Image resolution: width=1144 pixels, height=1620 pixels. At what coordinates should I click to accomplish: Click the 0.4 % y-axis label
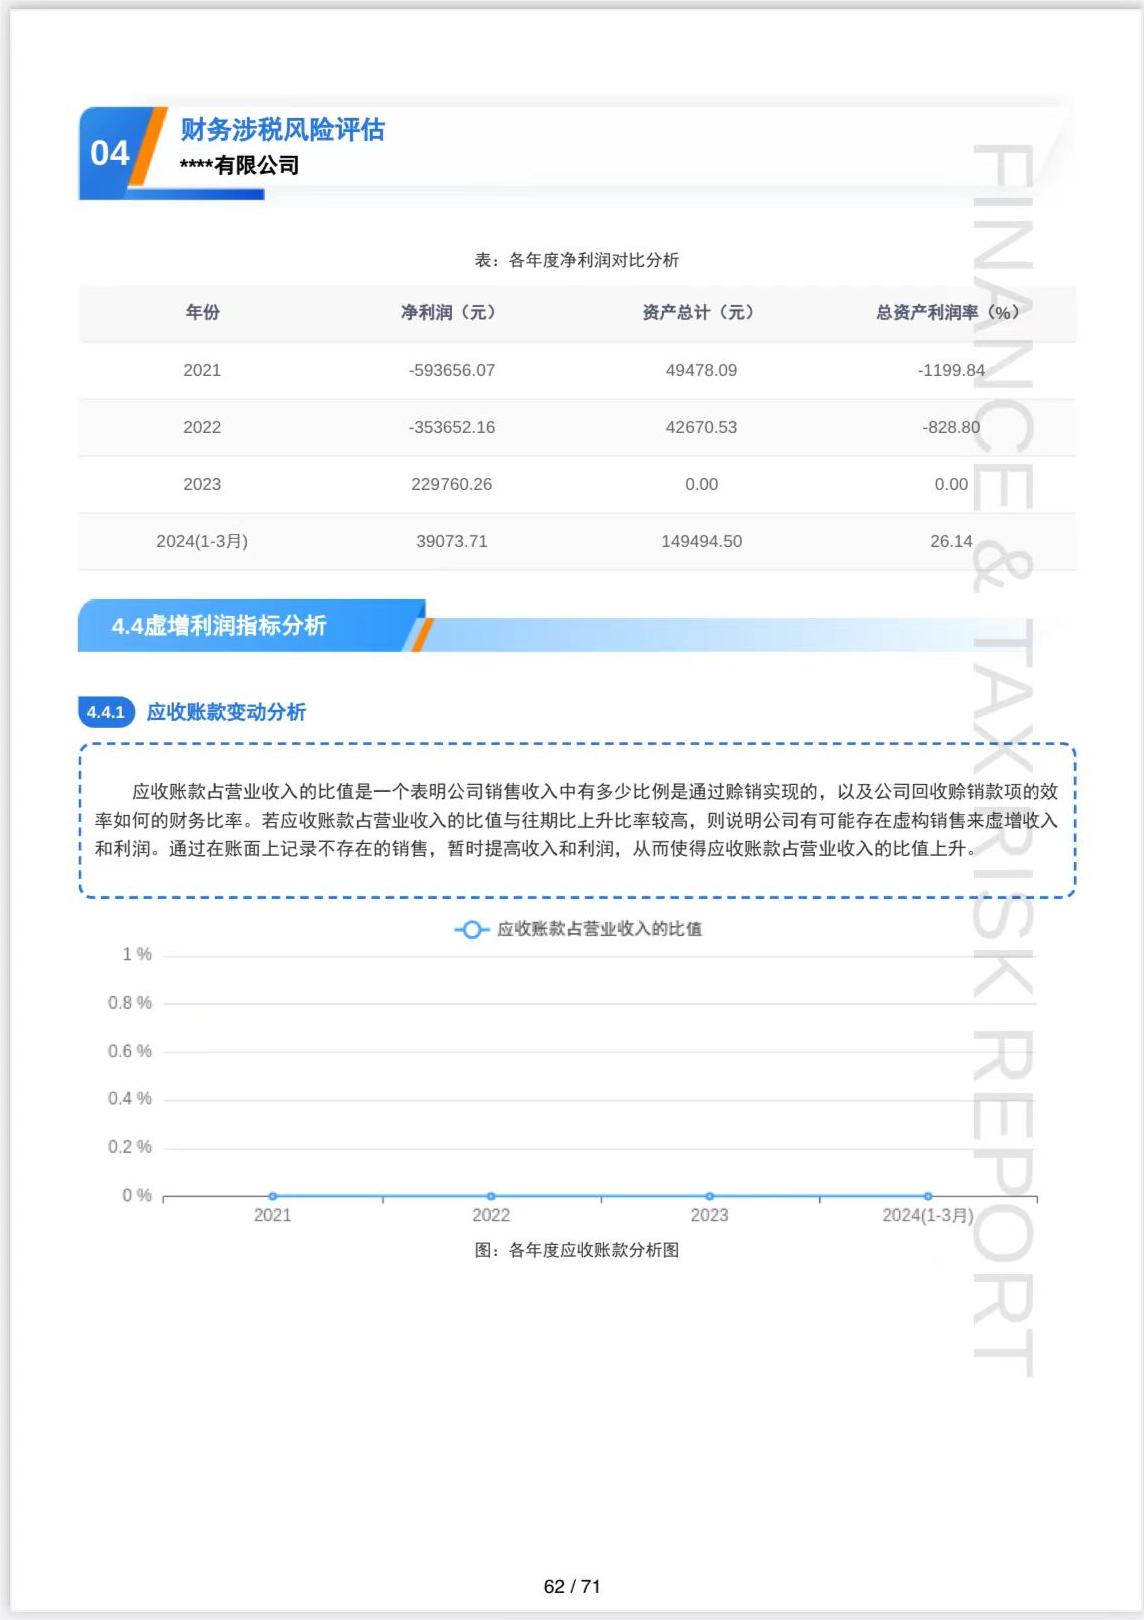coord(130,1099)
